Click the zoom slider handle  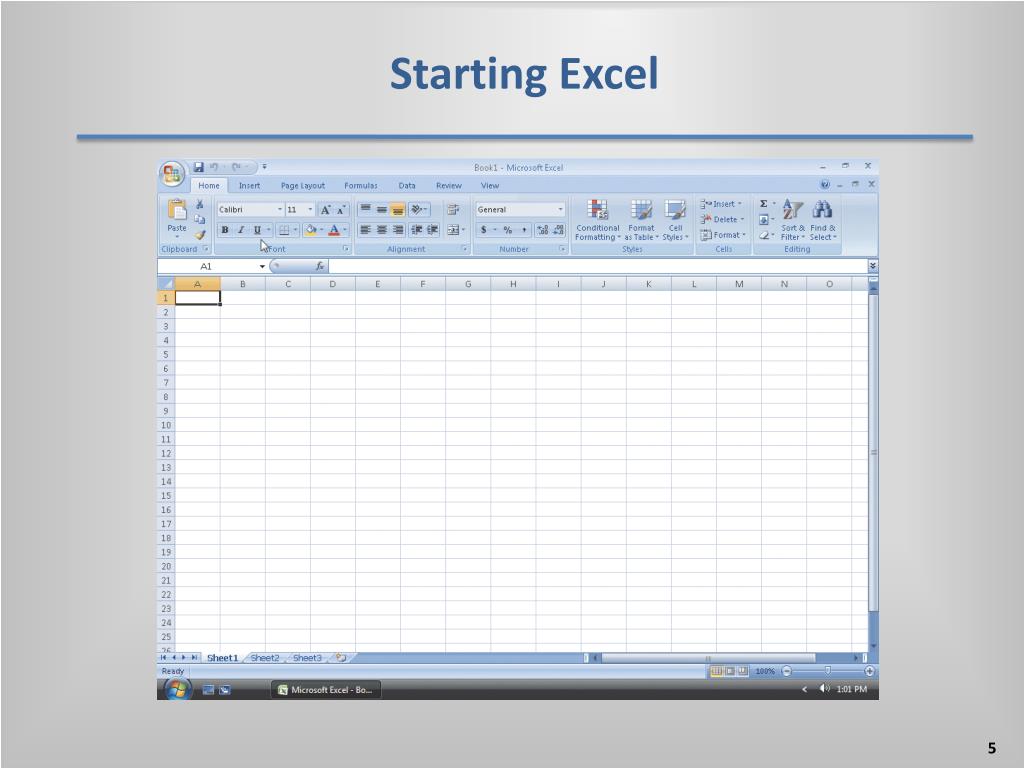(x=827, y=671)
